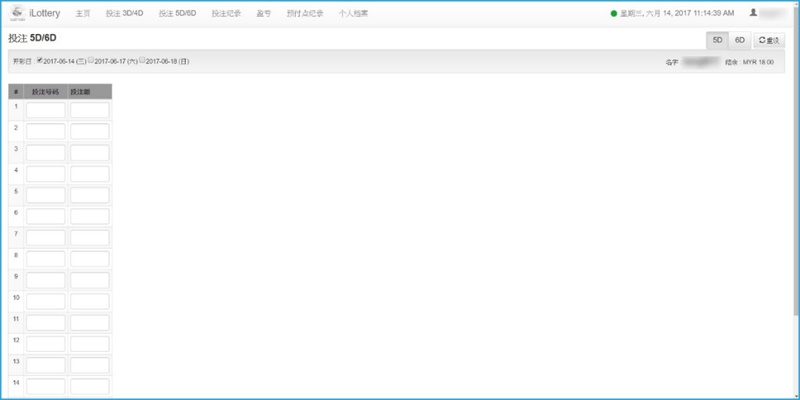Switch to the 5D tab
The image size is (800, 400).
tap(717, 40)
